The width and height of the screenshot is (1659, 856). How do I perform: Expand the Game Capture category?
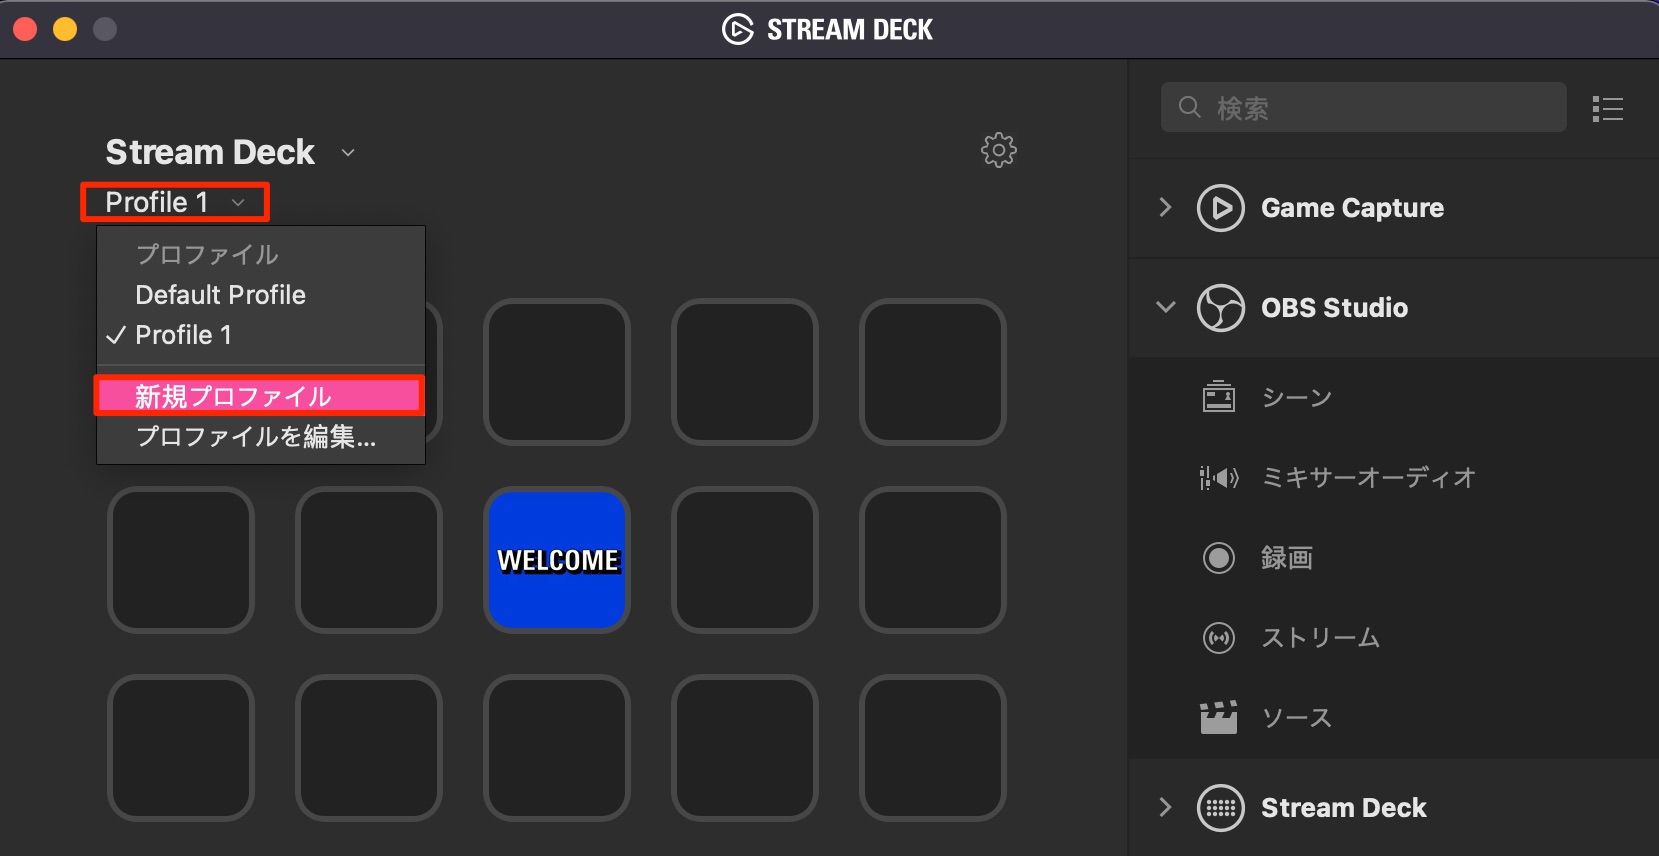[x=1165, y=208]
